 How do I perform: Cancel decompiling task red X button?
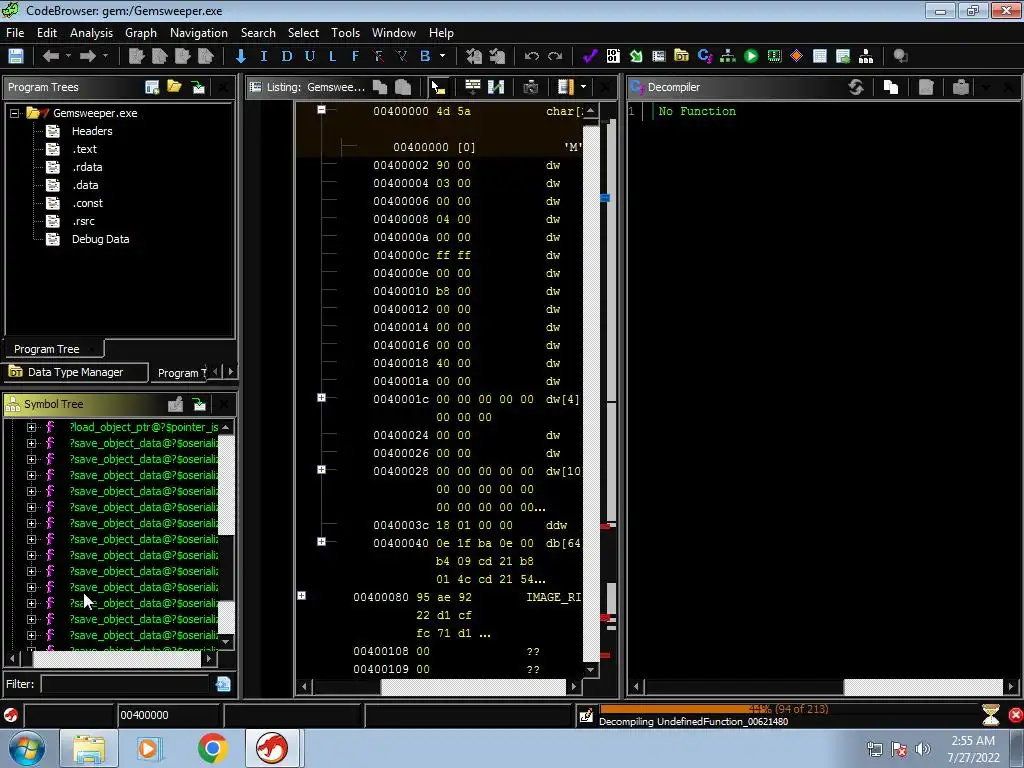(1016, 715)
